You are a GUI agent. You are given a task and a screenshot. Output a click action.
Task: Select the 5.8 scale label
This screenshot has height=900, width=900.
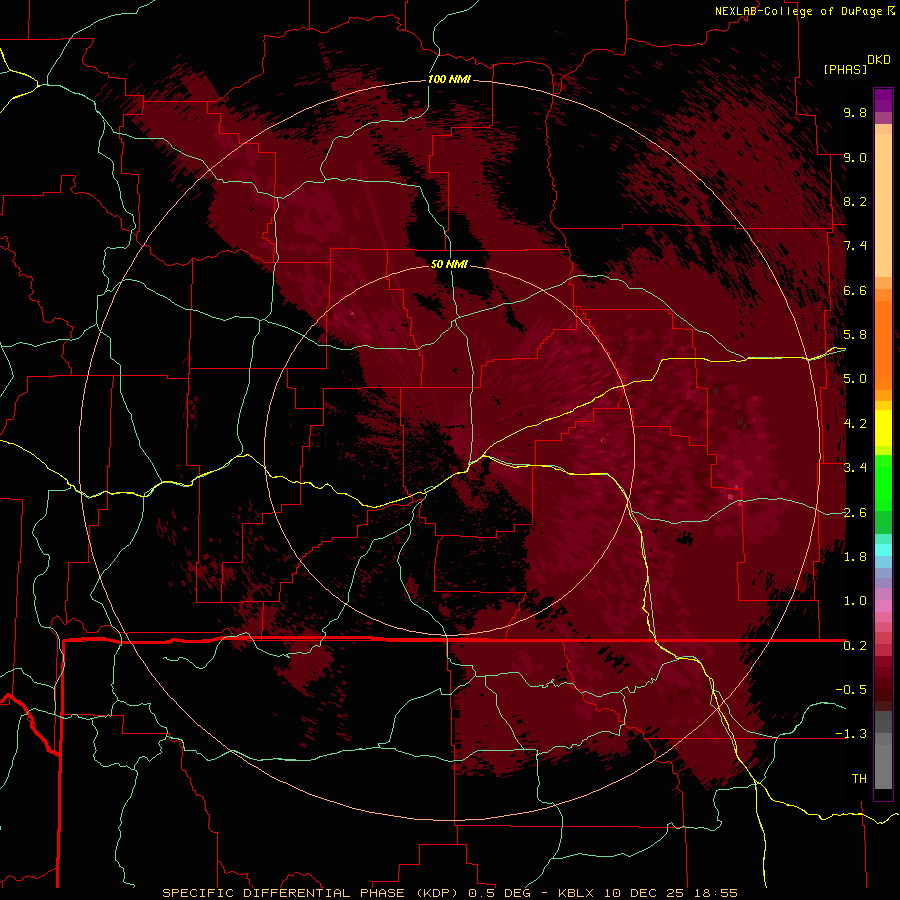(855, 335)
